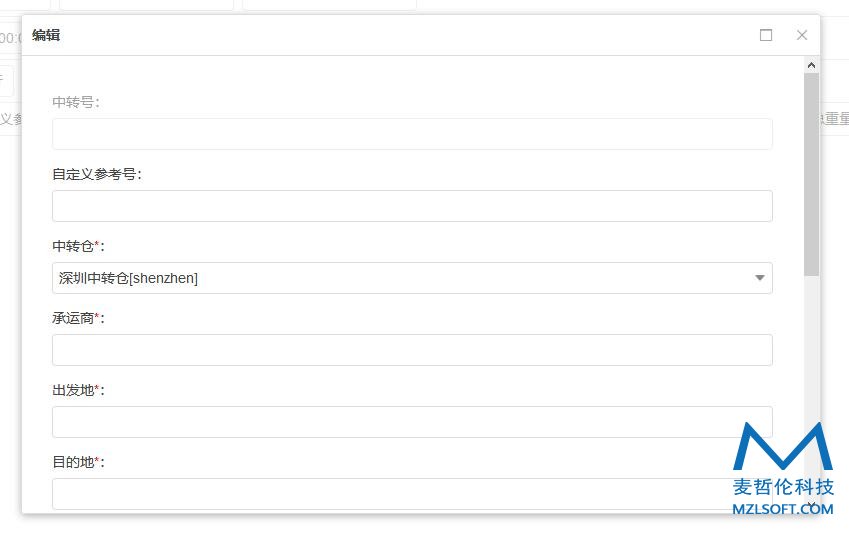Click the blue M logo watermark
Image resolution: width=849 pixels, height=536 pixels.
click(783, 446)
